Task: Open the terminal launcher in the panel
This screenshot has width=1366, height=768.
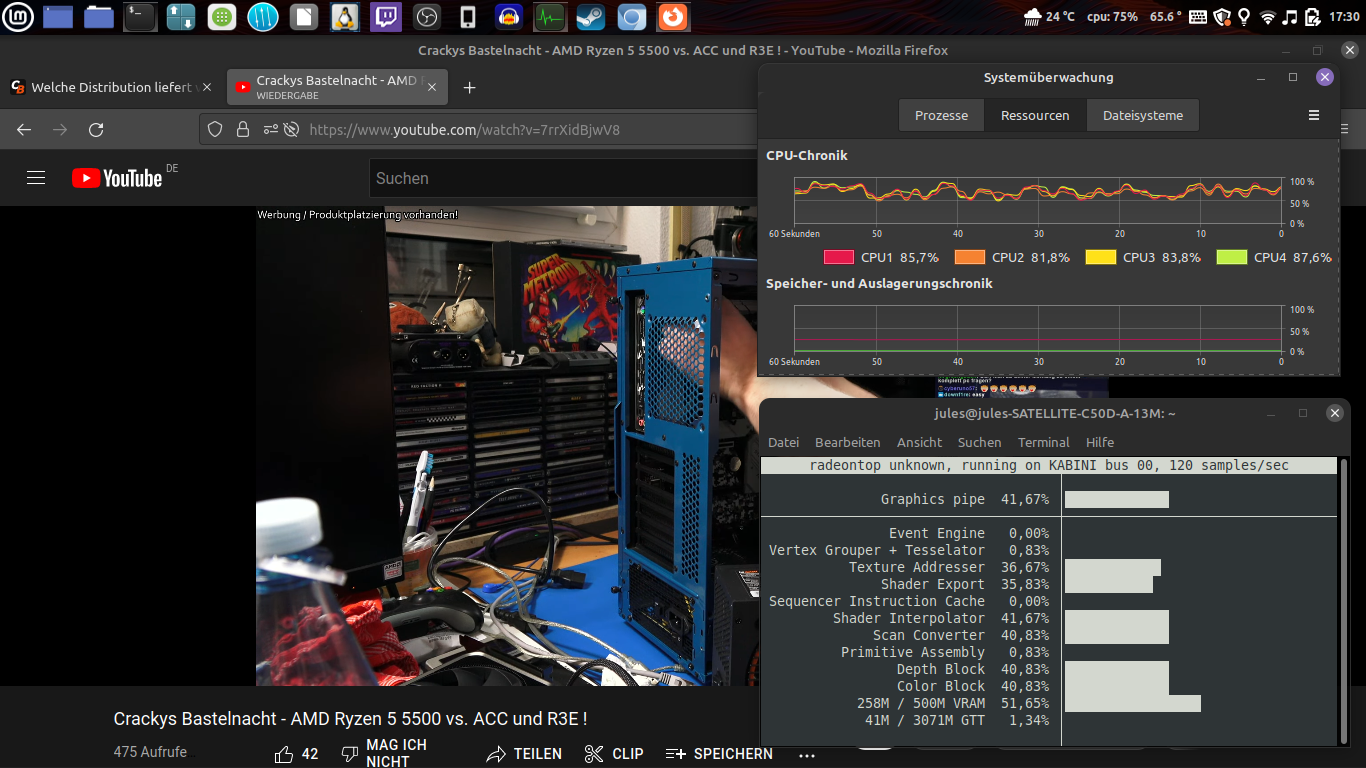Action: pyautogui.click(x=140, y=16)
